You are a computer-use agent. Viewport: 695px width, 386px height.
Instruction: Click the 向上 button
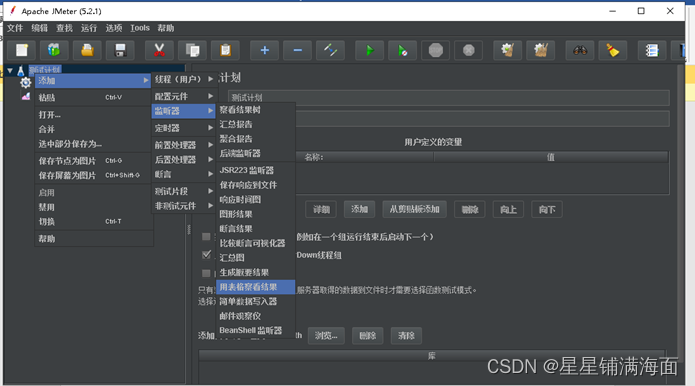point(508,210)
